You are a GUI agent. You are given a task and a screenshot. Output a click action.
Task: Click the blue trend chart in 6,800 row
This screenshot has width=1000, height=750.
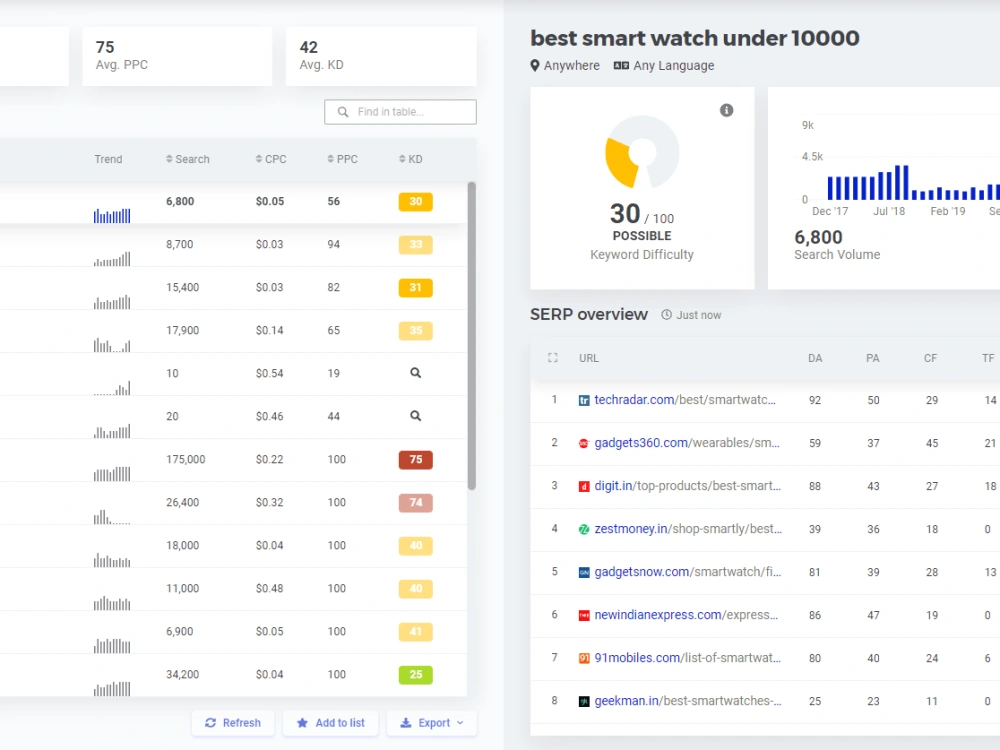tap(112, 216)
